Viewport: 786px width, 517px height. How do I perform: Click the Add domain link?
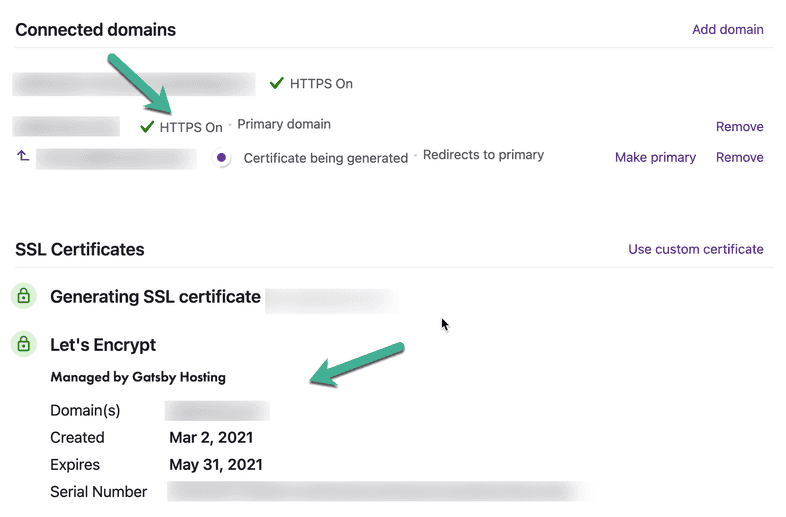click(x=727, y=30)
